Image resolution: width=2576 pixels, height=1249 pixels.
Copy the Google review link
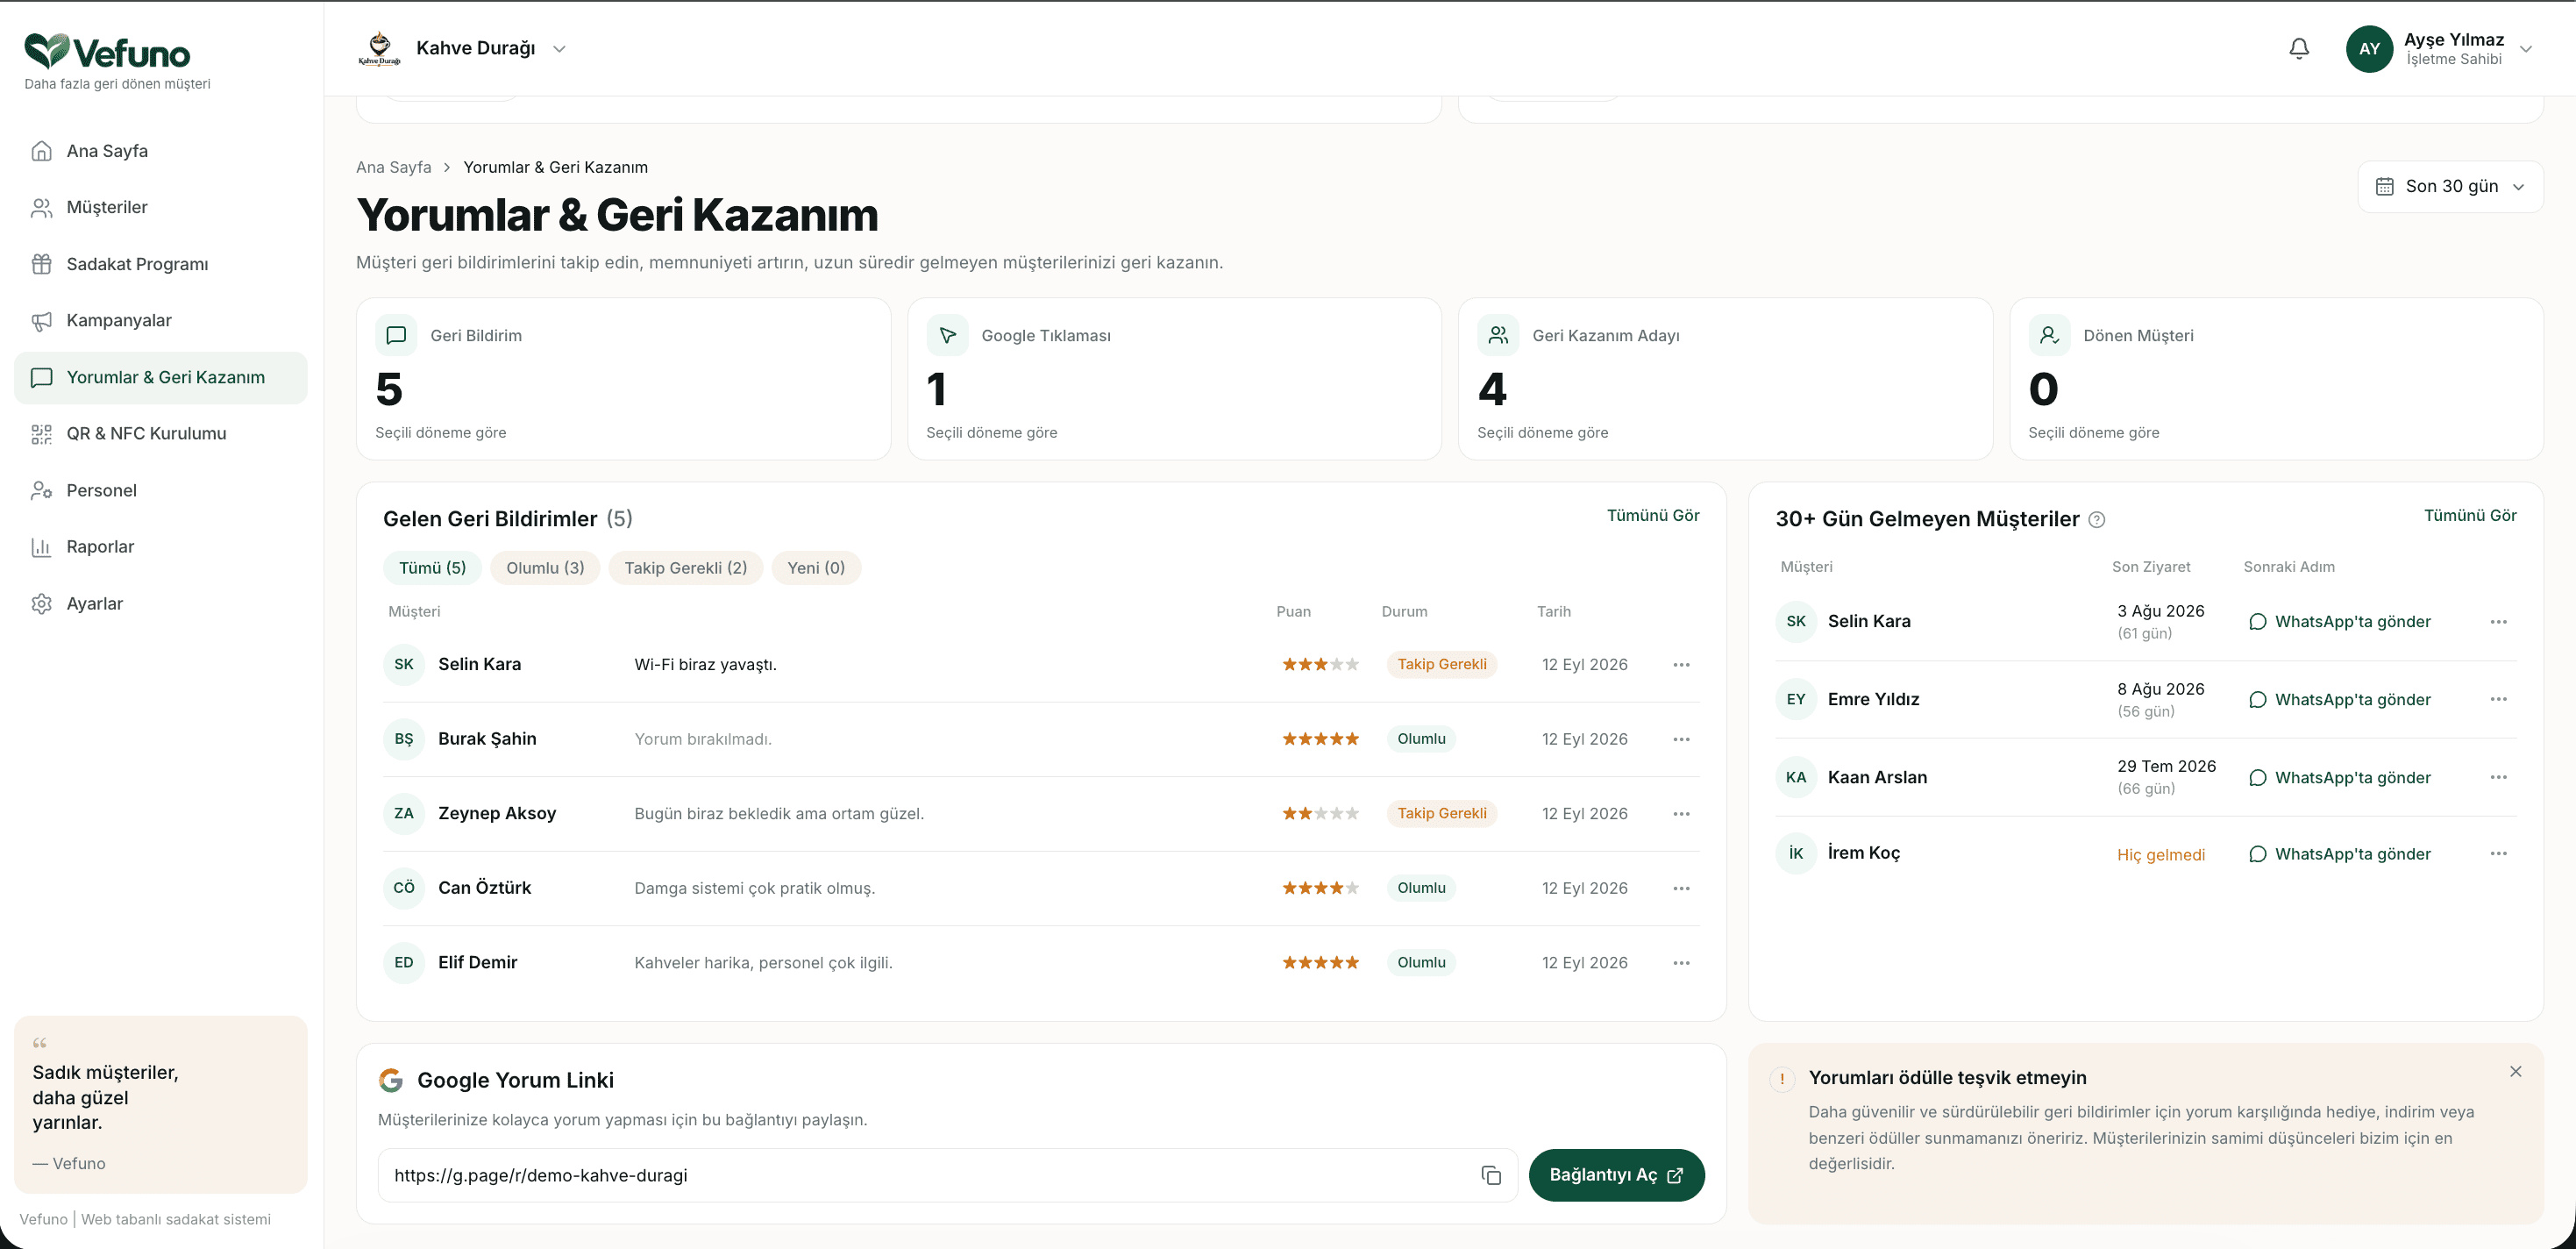pyautogui.click(x=1491, y=1175)
